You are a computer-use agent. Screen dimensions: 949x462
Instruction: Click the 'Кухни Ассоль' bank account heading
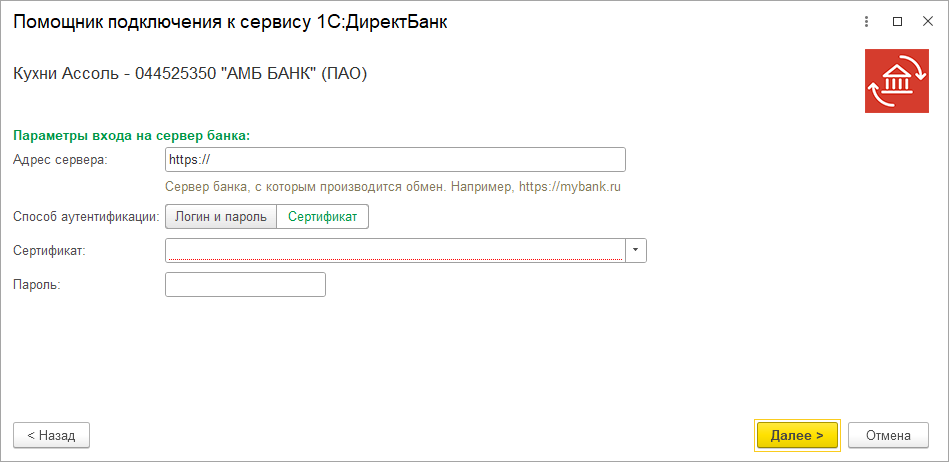coord(191,73)
